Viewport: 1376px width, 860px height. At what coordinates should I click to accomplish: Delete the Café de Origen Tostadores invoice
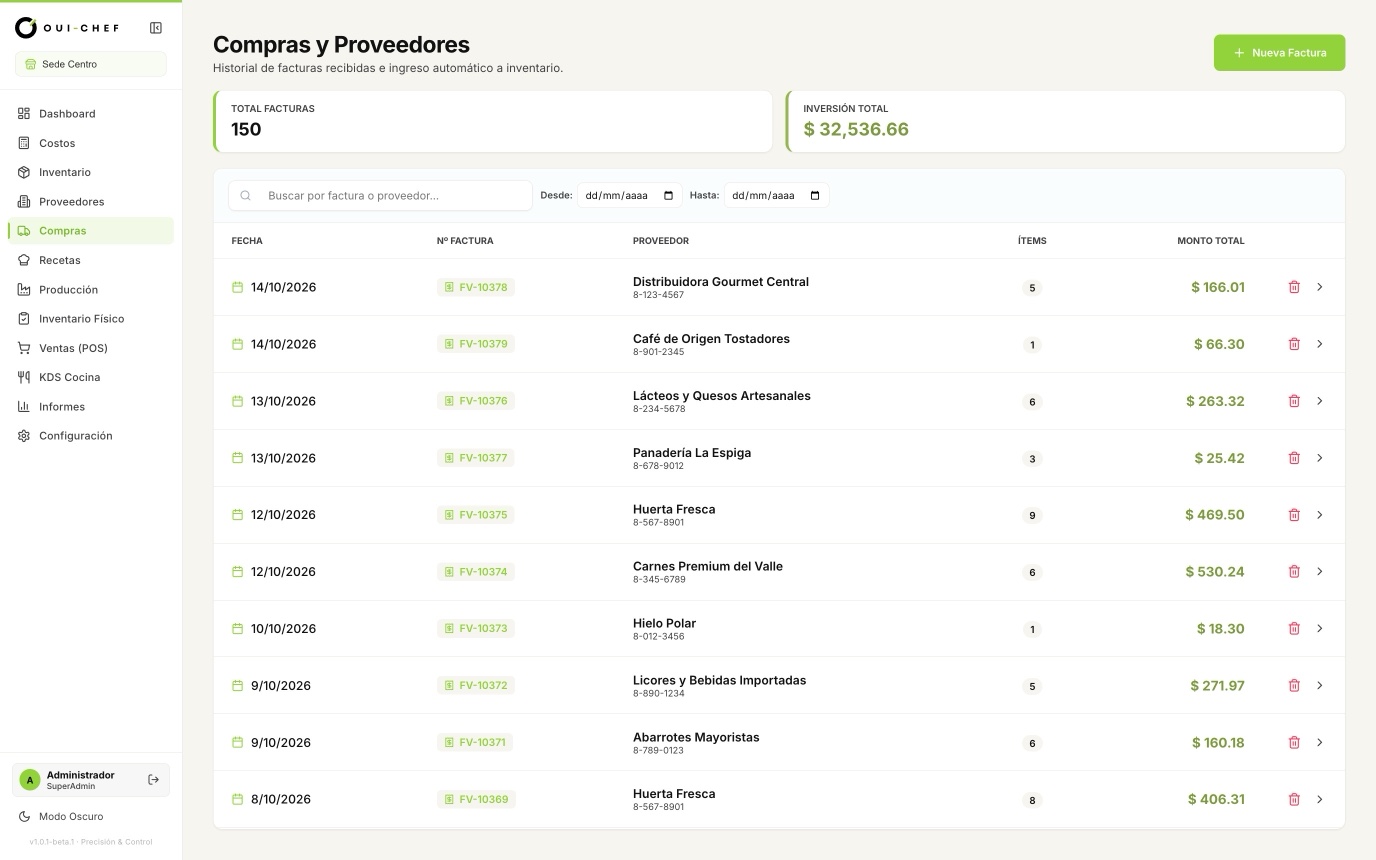(x=1294, y=344)
